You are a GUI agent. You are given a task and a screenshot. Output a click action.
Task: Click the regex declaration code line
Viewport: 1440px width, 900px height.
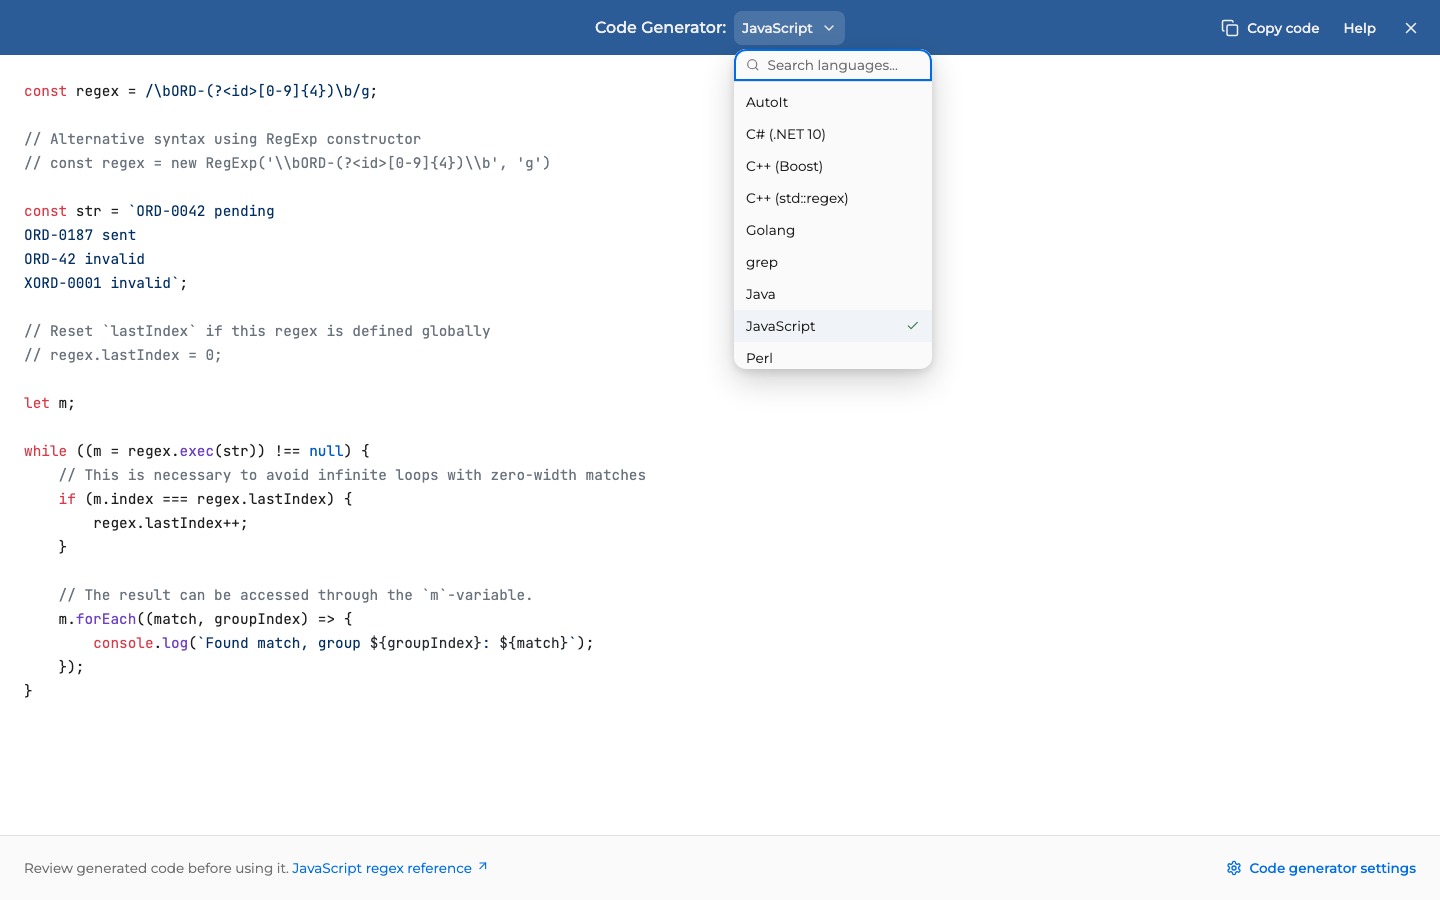pos(201,91)
